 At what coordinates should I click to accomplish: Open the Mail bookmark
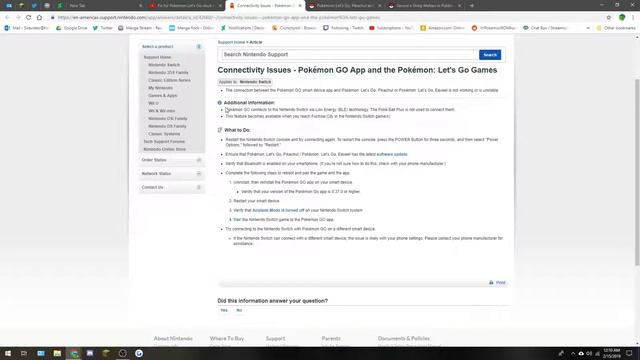tap(27, 28)
